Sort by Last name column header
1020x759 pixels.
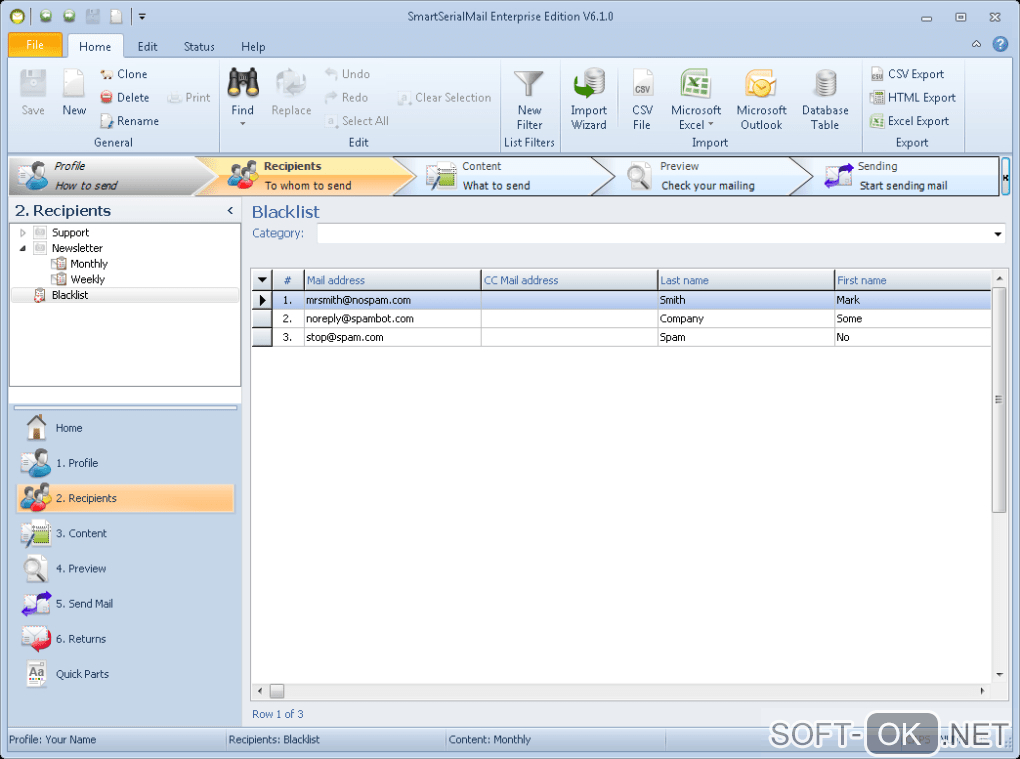click(745, 280)
